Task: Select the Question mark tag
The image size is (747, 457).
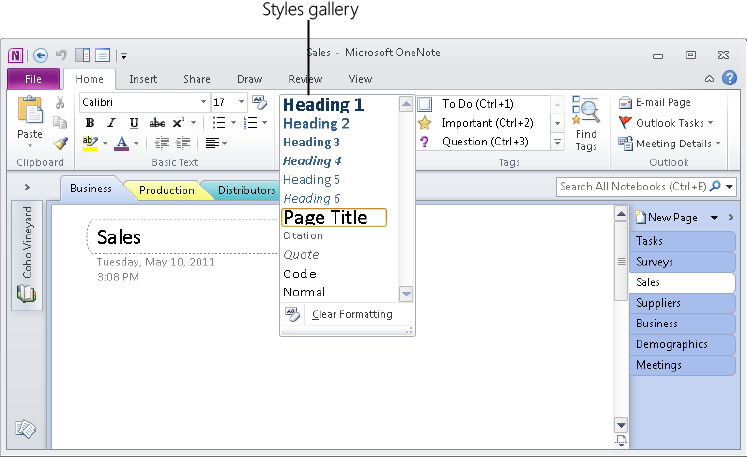Action: click(x=424, y=142)
